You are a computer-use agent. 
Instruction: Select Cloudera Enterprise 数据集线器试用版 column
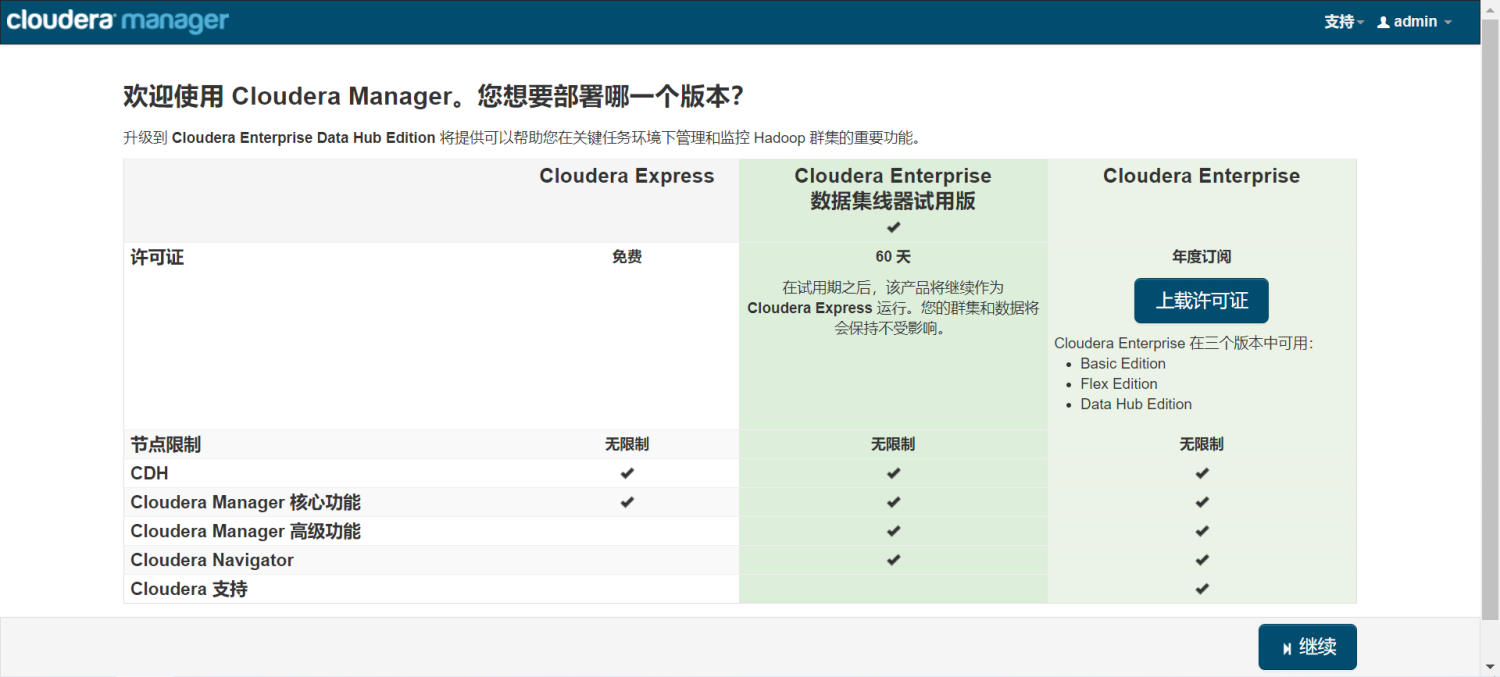[893, 188]
